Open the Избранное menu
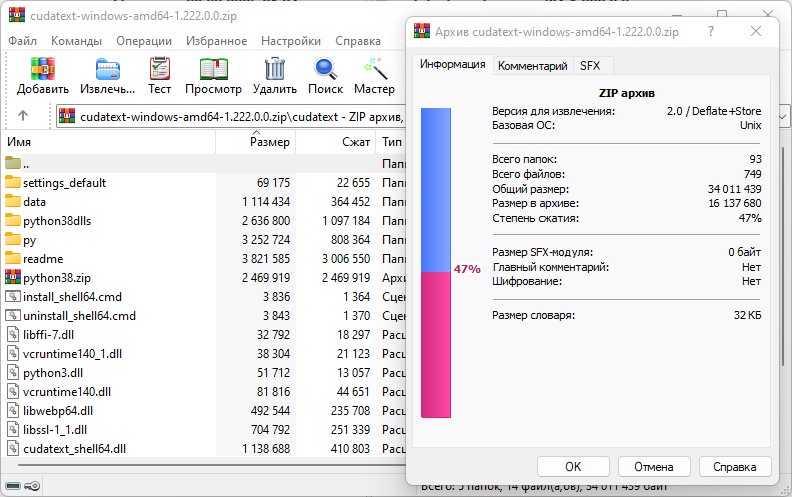 216,41
